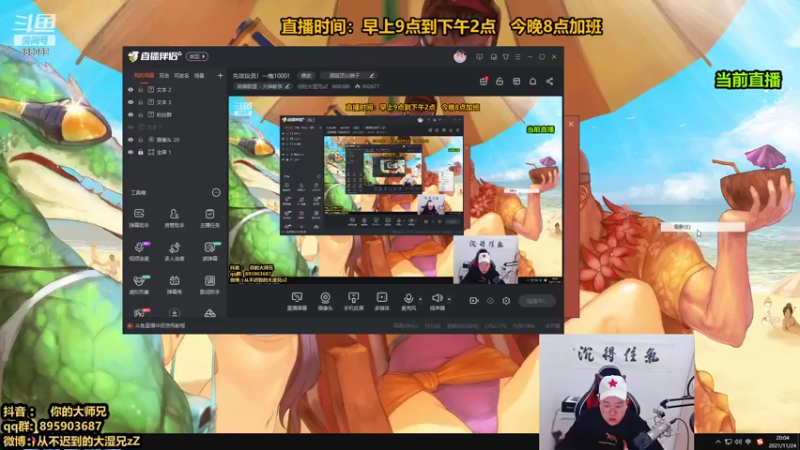
Task: Add the 手机投屏 phone screen mirroring source
Action: (354, 301)
